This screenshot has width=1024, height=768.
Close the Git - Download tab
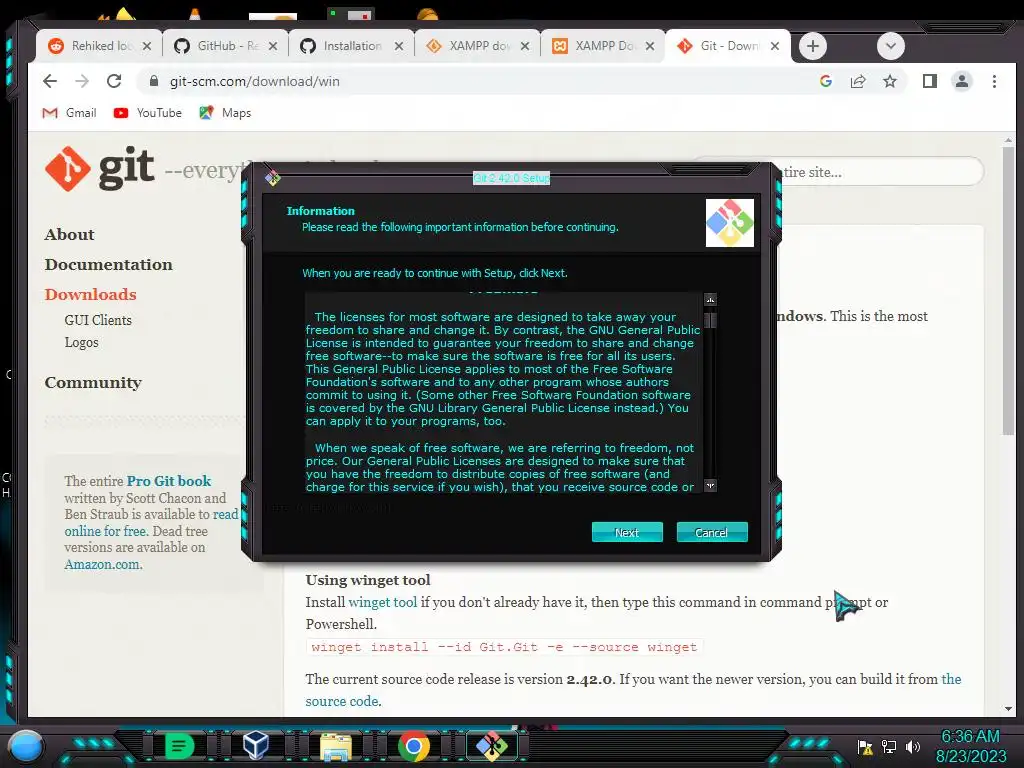775,46
